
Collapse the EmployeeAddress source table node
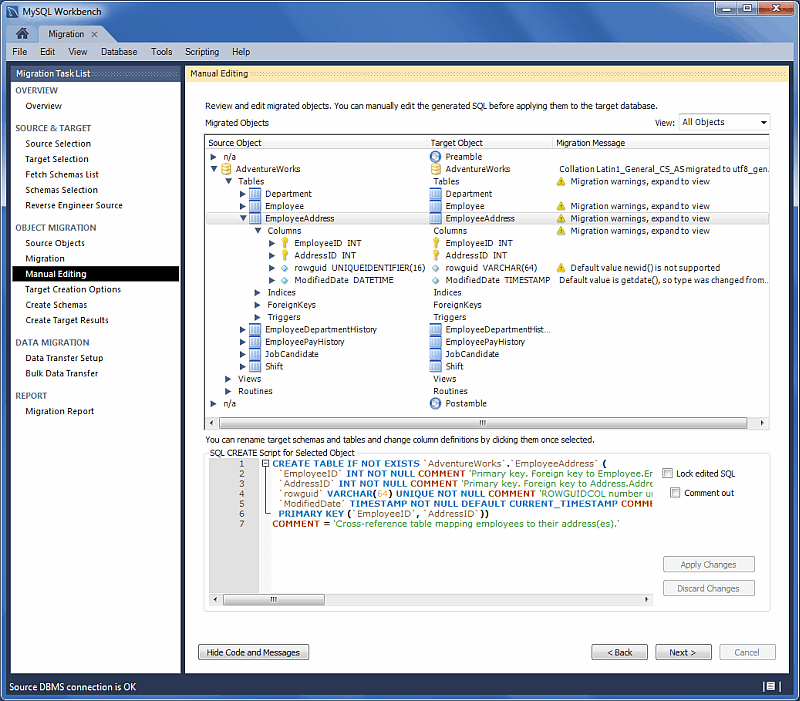click(x=242, y=218)
